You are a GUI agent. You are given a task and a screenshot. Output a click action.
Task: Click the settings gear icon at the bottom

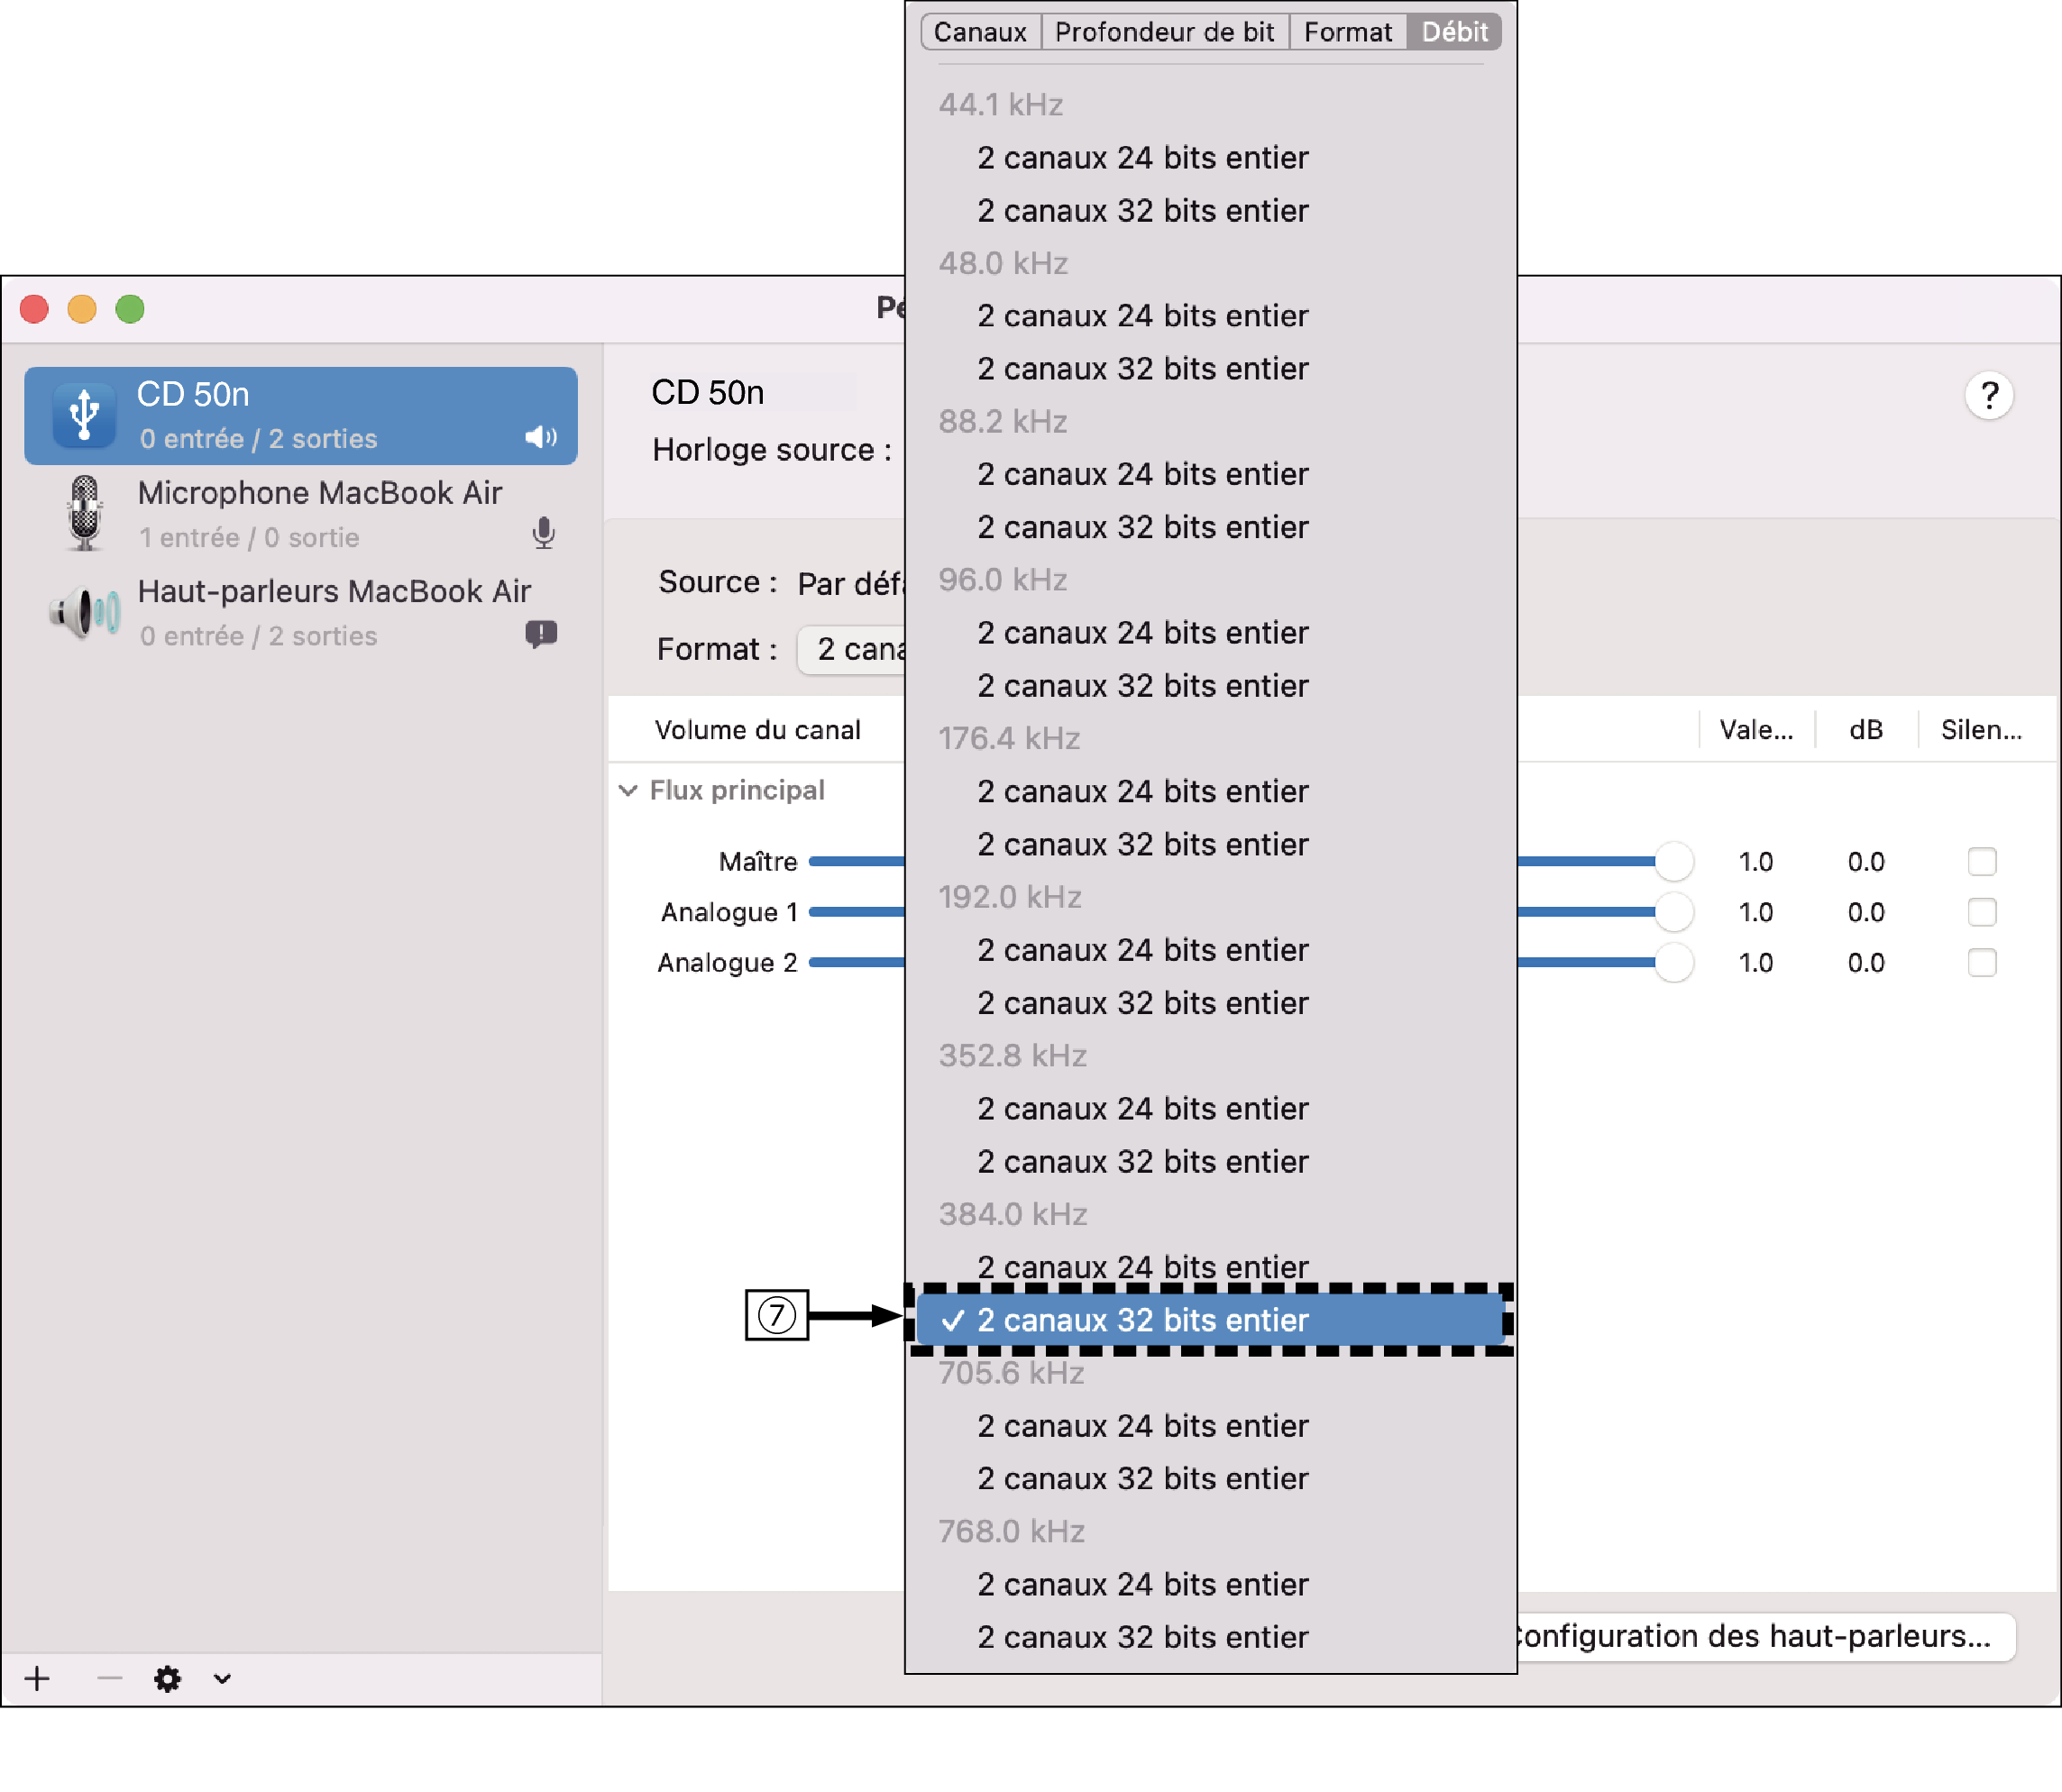pyautogui.click(x=169, y=1683)
